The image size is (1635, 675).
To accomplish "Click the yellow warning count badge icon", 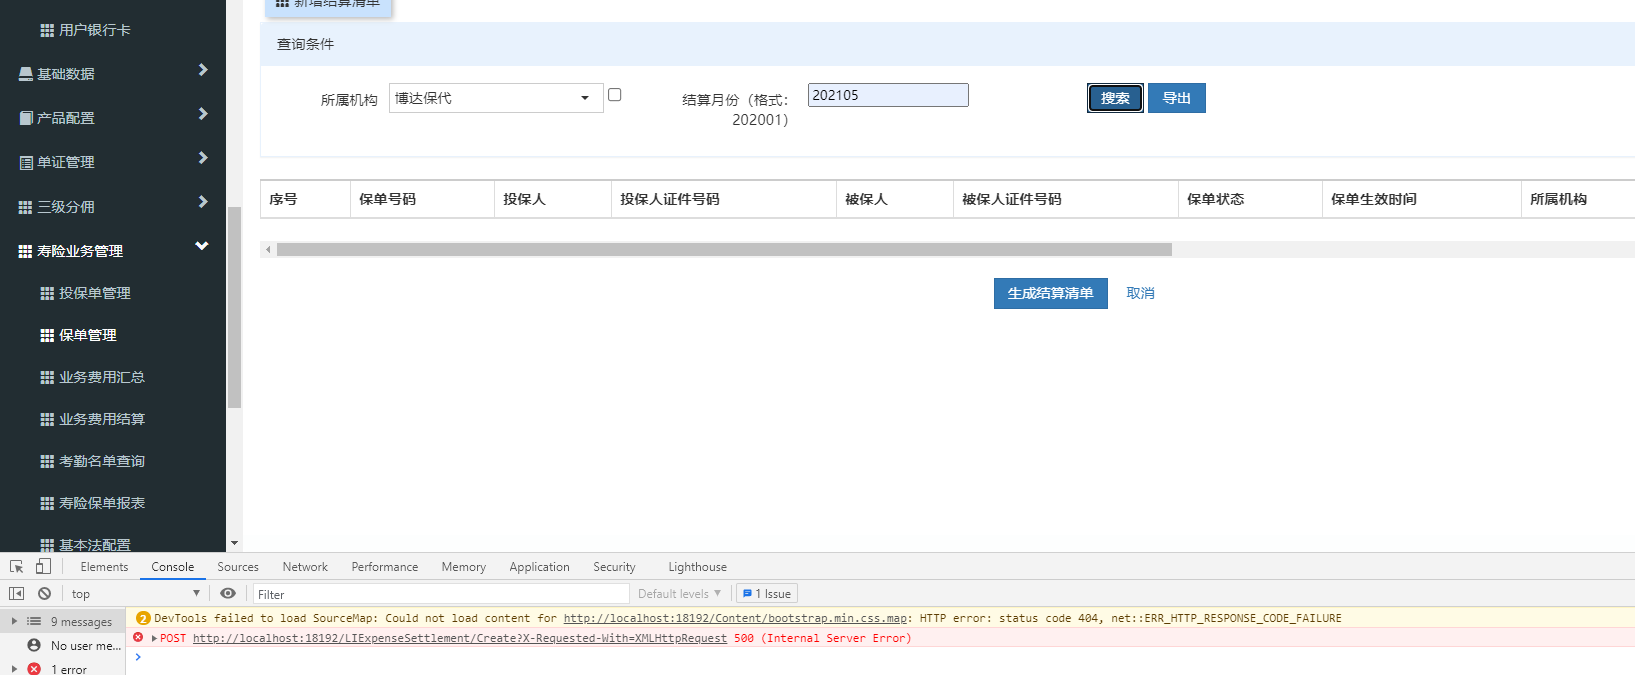I will tap(143, 618).
